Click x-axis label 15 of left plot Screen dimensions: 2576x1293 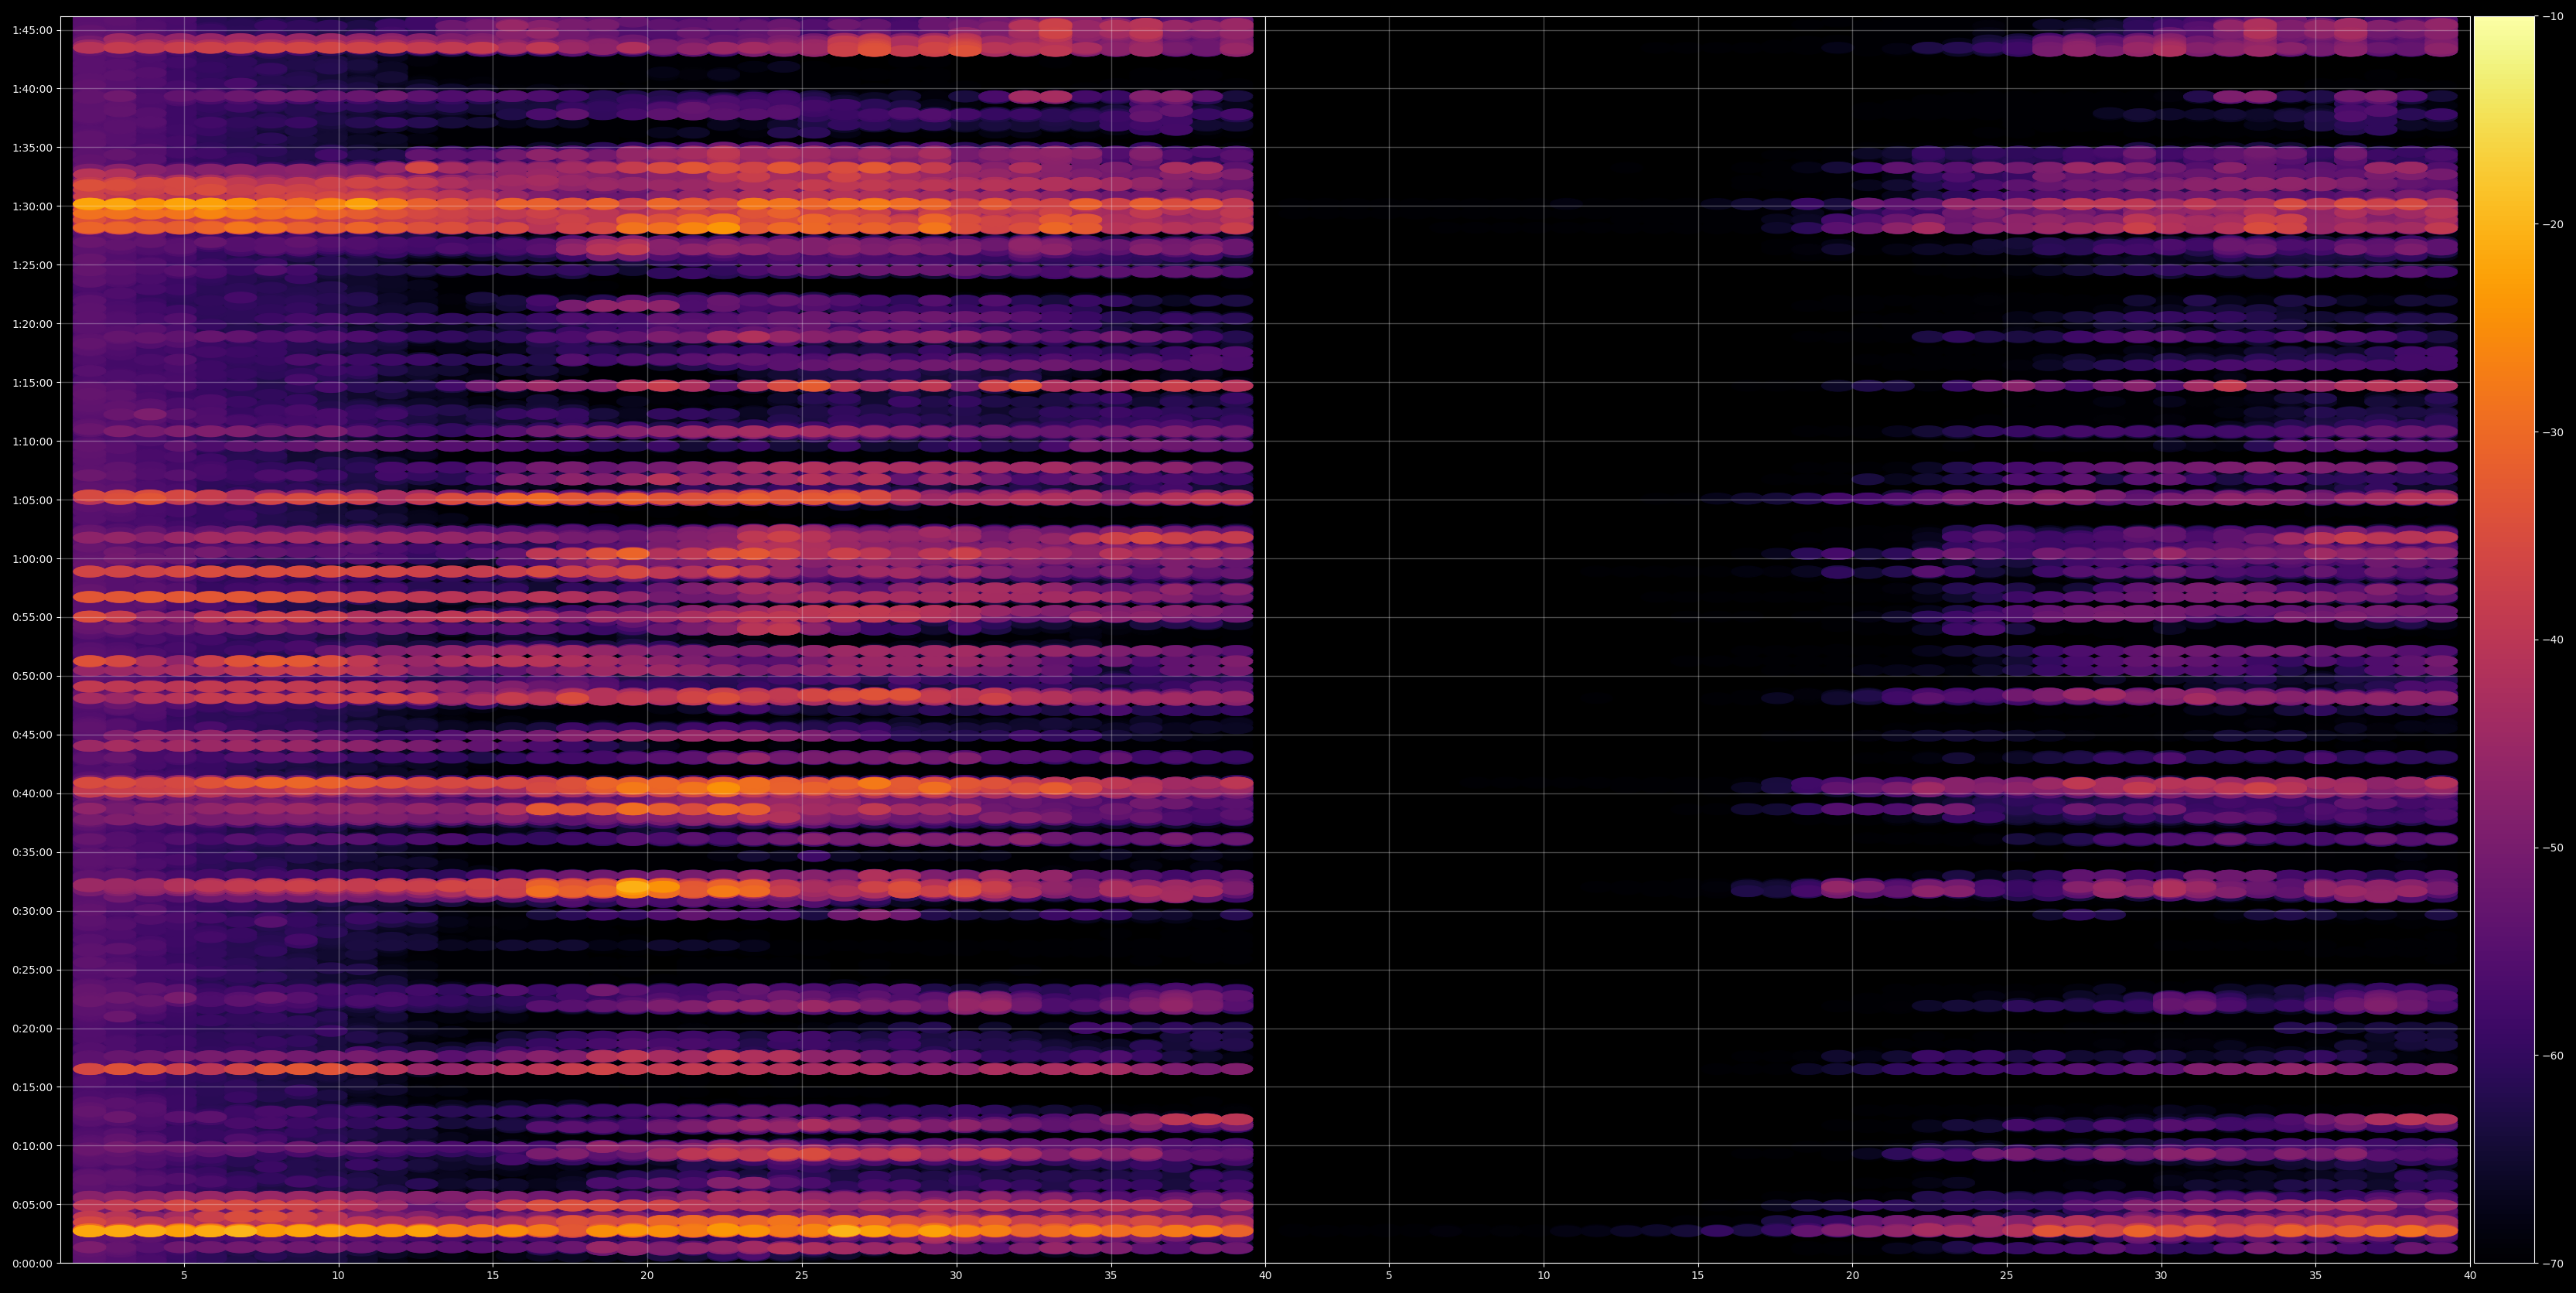click(x=493, y=1276)
